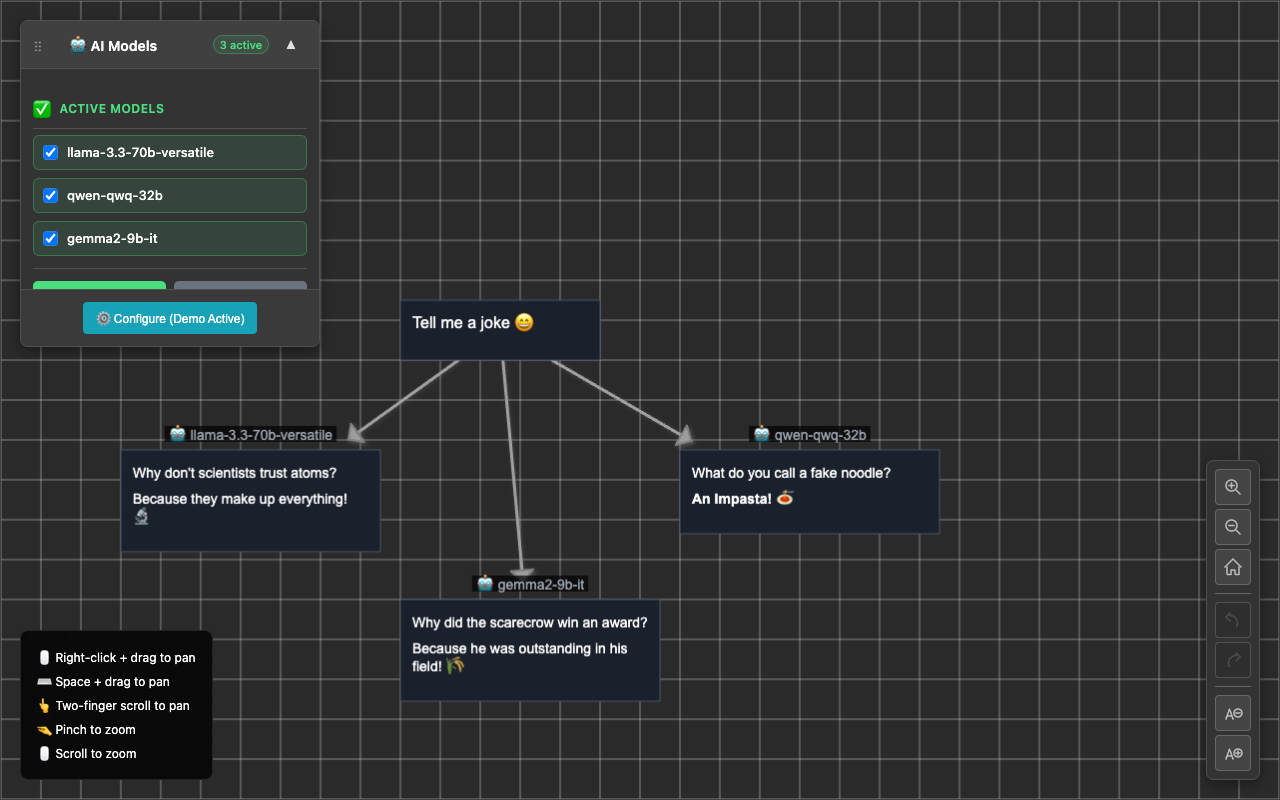Screen dimensions: 1280x800
Task: Open Configure (Demo Active) settings
Action: (169, 318)
